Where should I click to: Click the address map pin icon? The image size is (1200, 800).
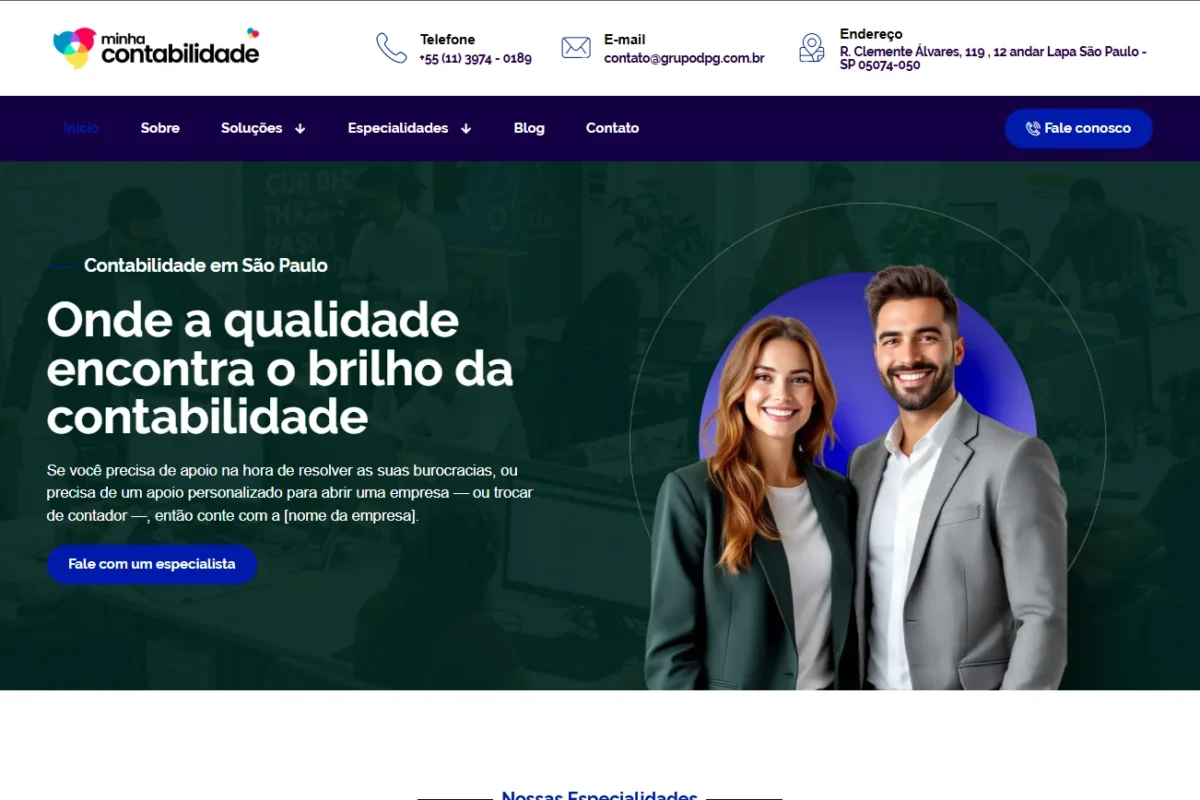coord(812,48)
